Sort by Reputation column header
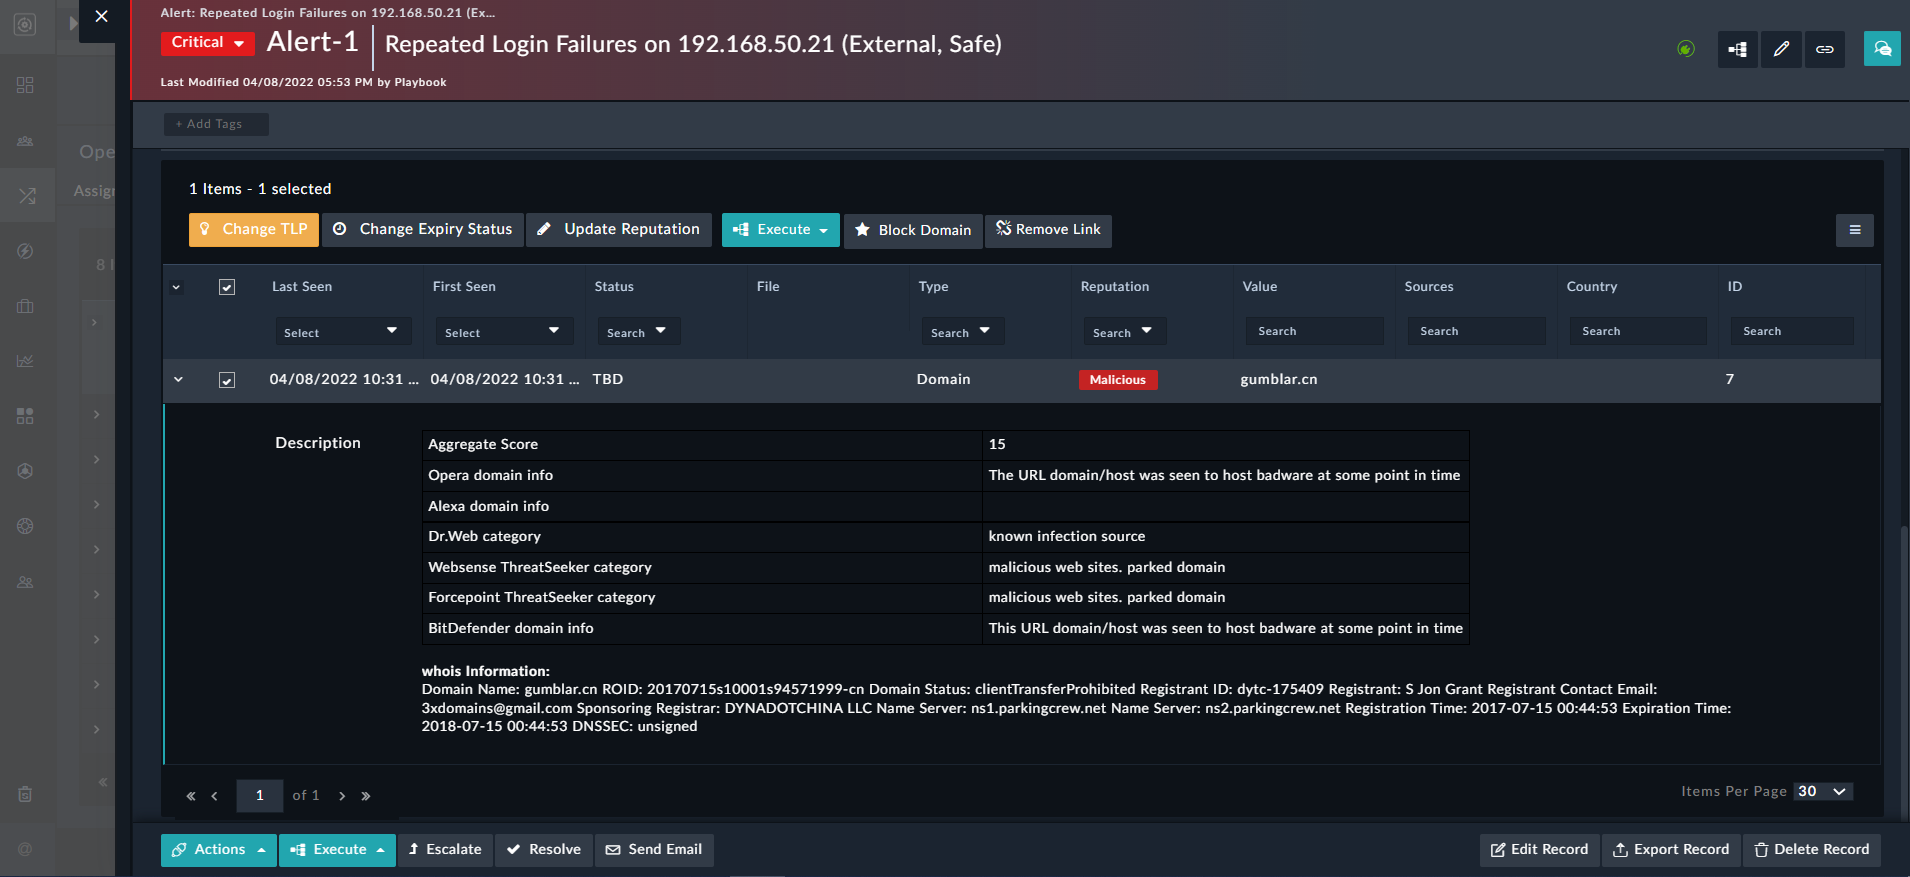The height and width of the screenshot is (877, 1910). pos(1115,287)
